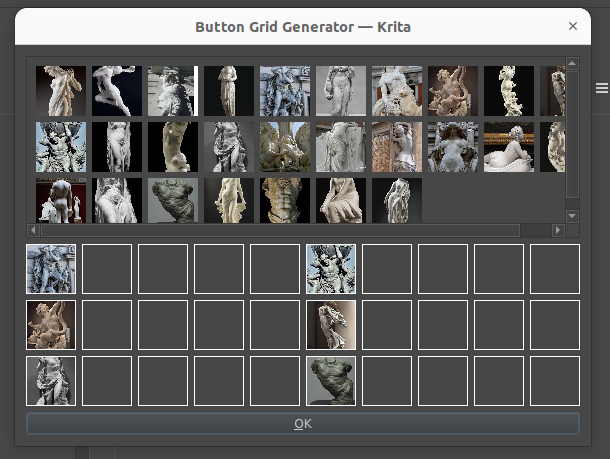The image size is (610, 459).
Task: Click the thumbnail list scroll-down arrow
Action: click(572, 216)
